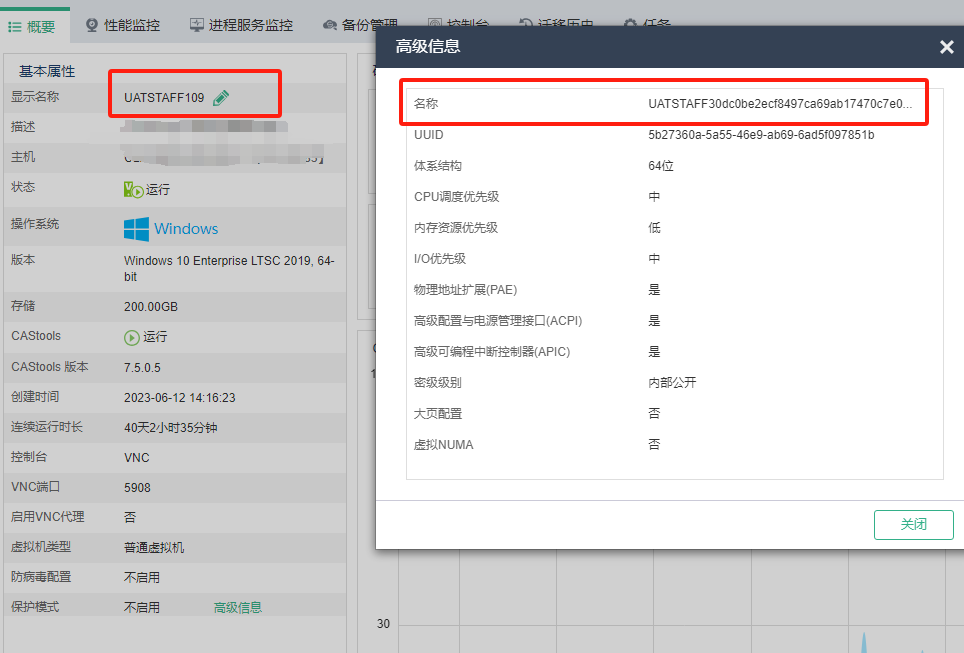Click the Windows logo icon

pyautogui.click(x=136, y=229)
